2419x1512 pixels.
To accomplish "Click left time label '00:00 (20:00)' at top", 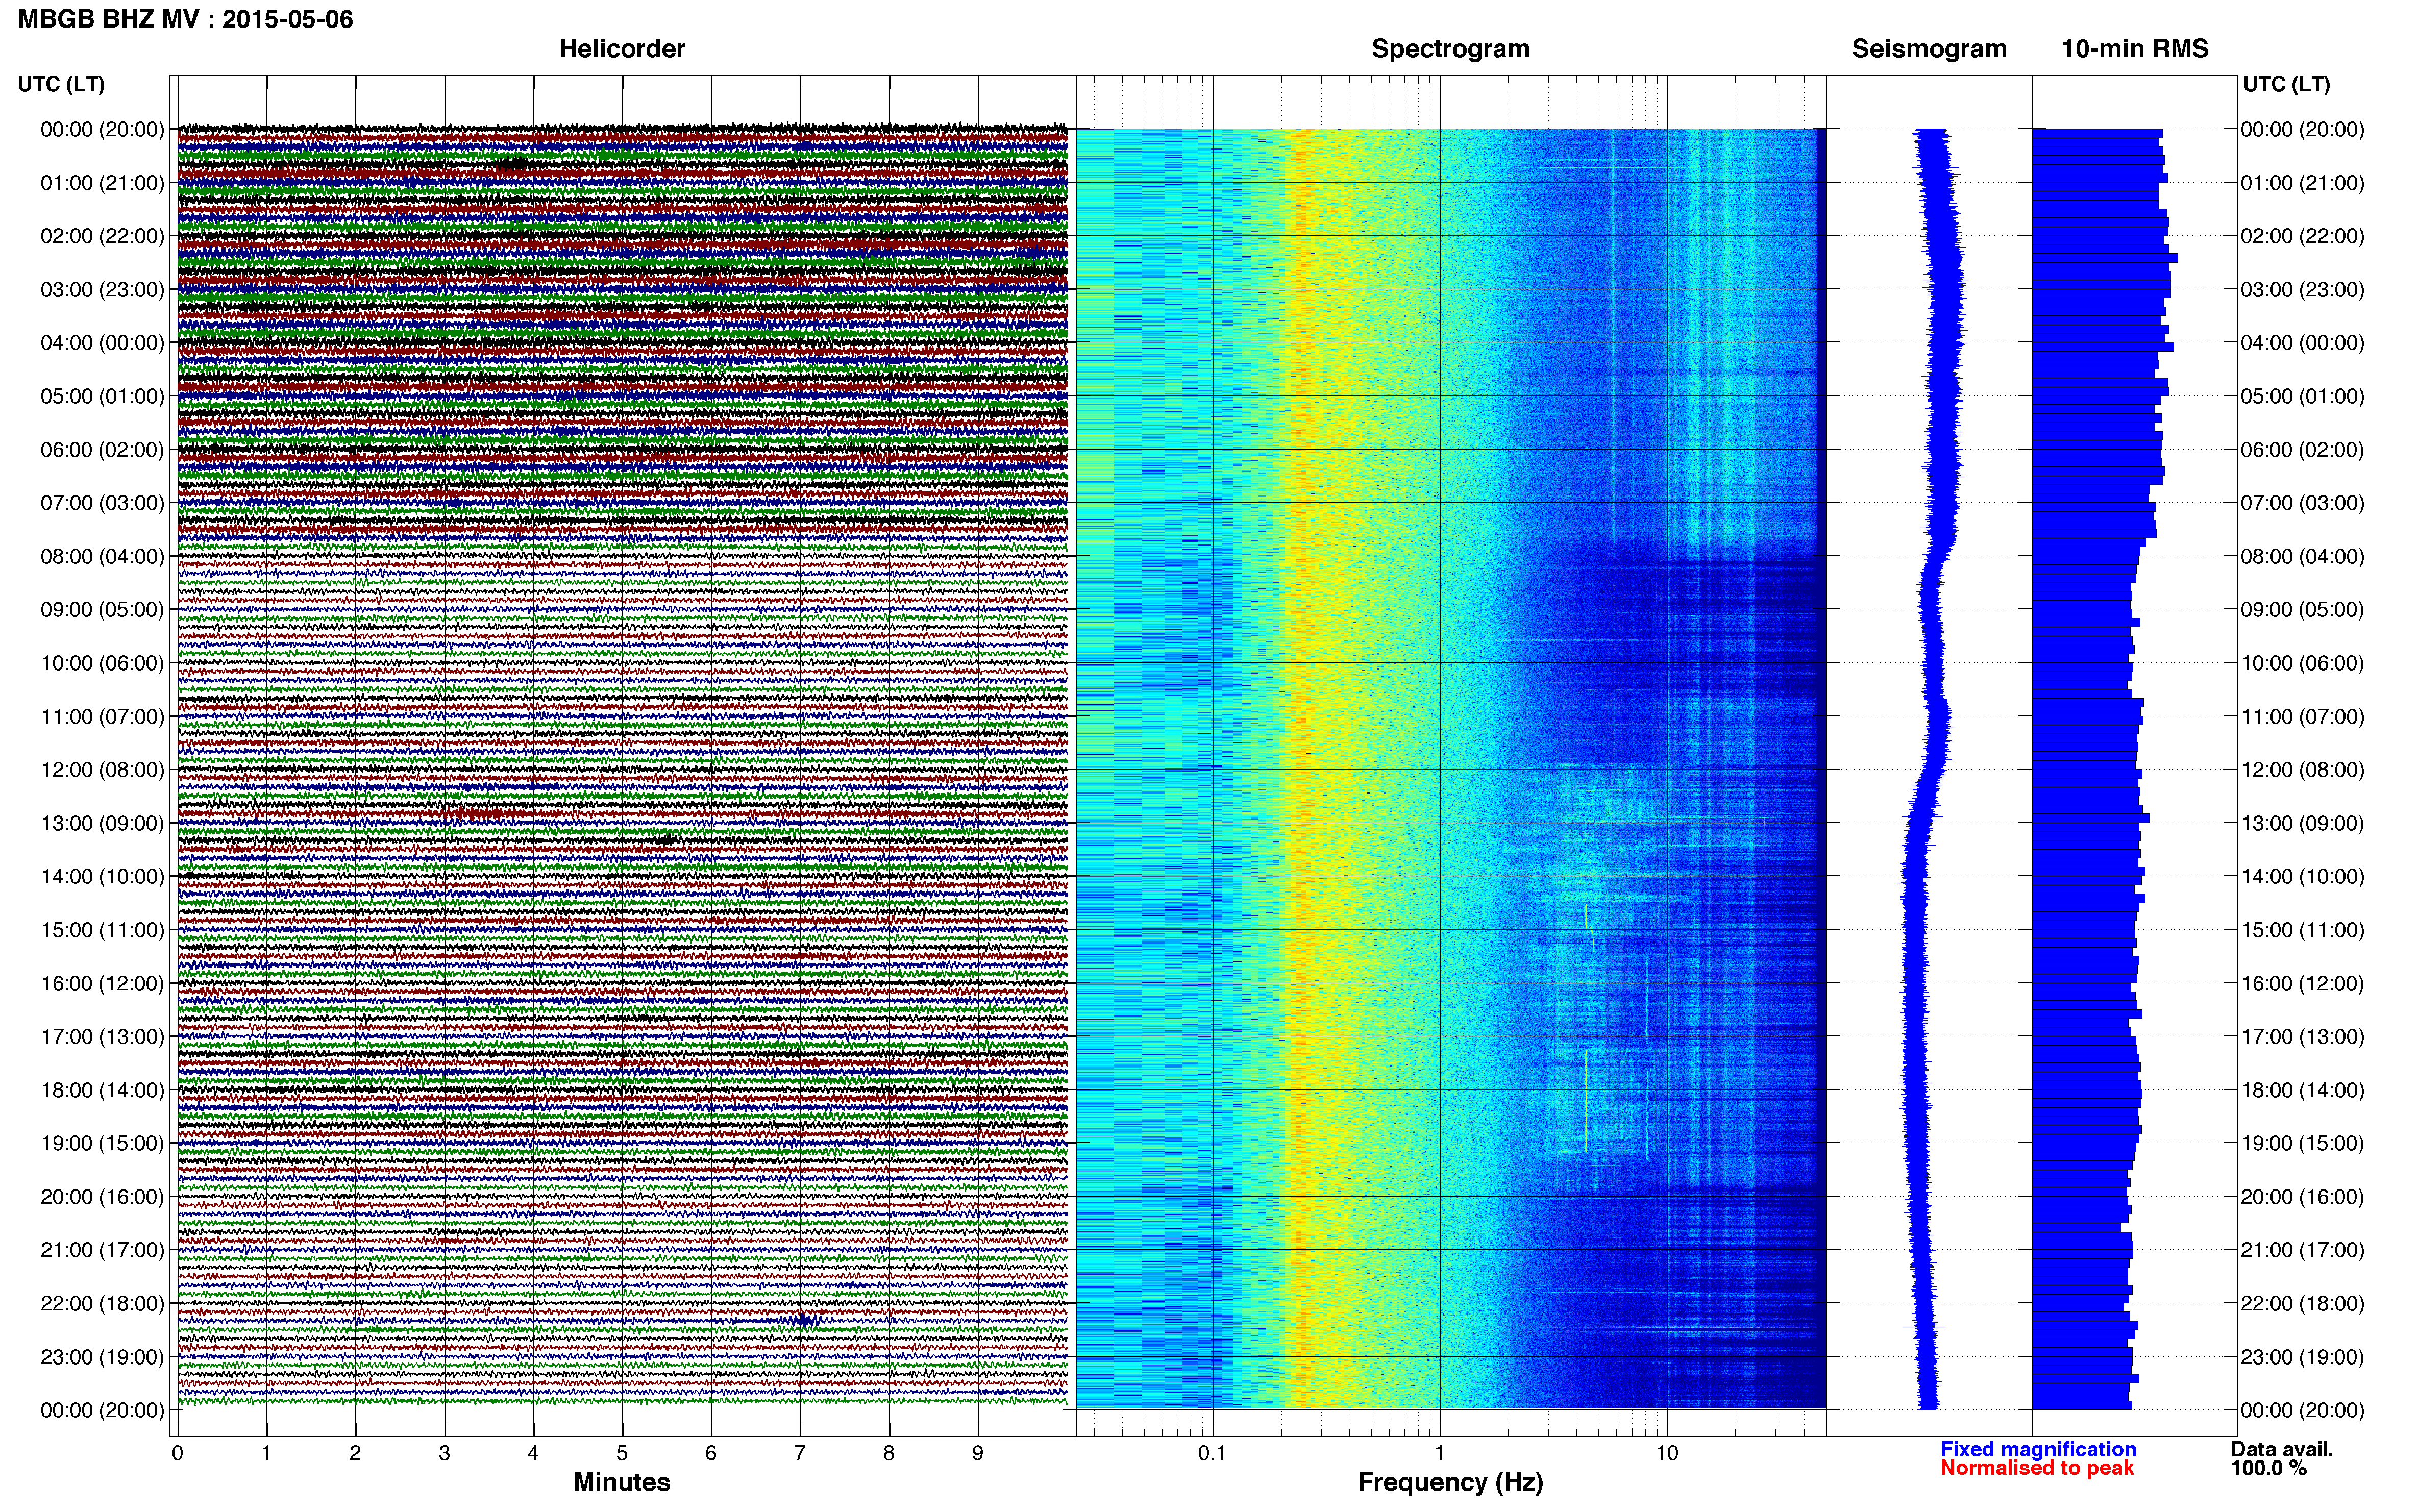I will [102, 129].
